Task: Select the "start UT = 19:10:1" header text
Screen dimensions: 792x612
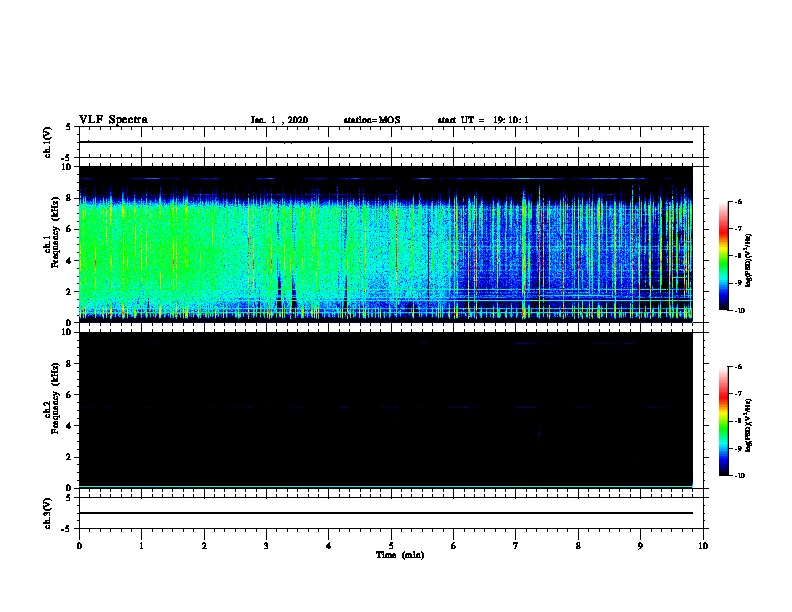Action: (x=483, y=120)
